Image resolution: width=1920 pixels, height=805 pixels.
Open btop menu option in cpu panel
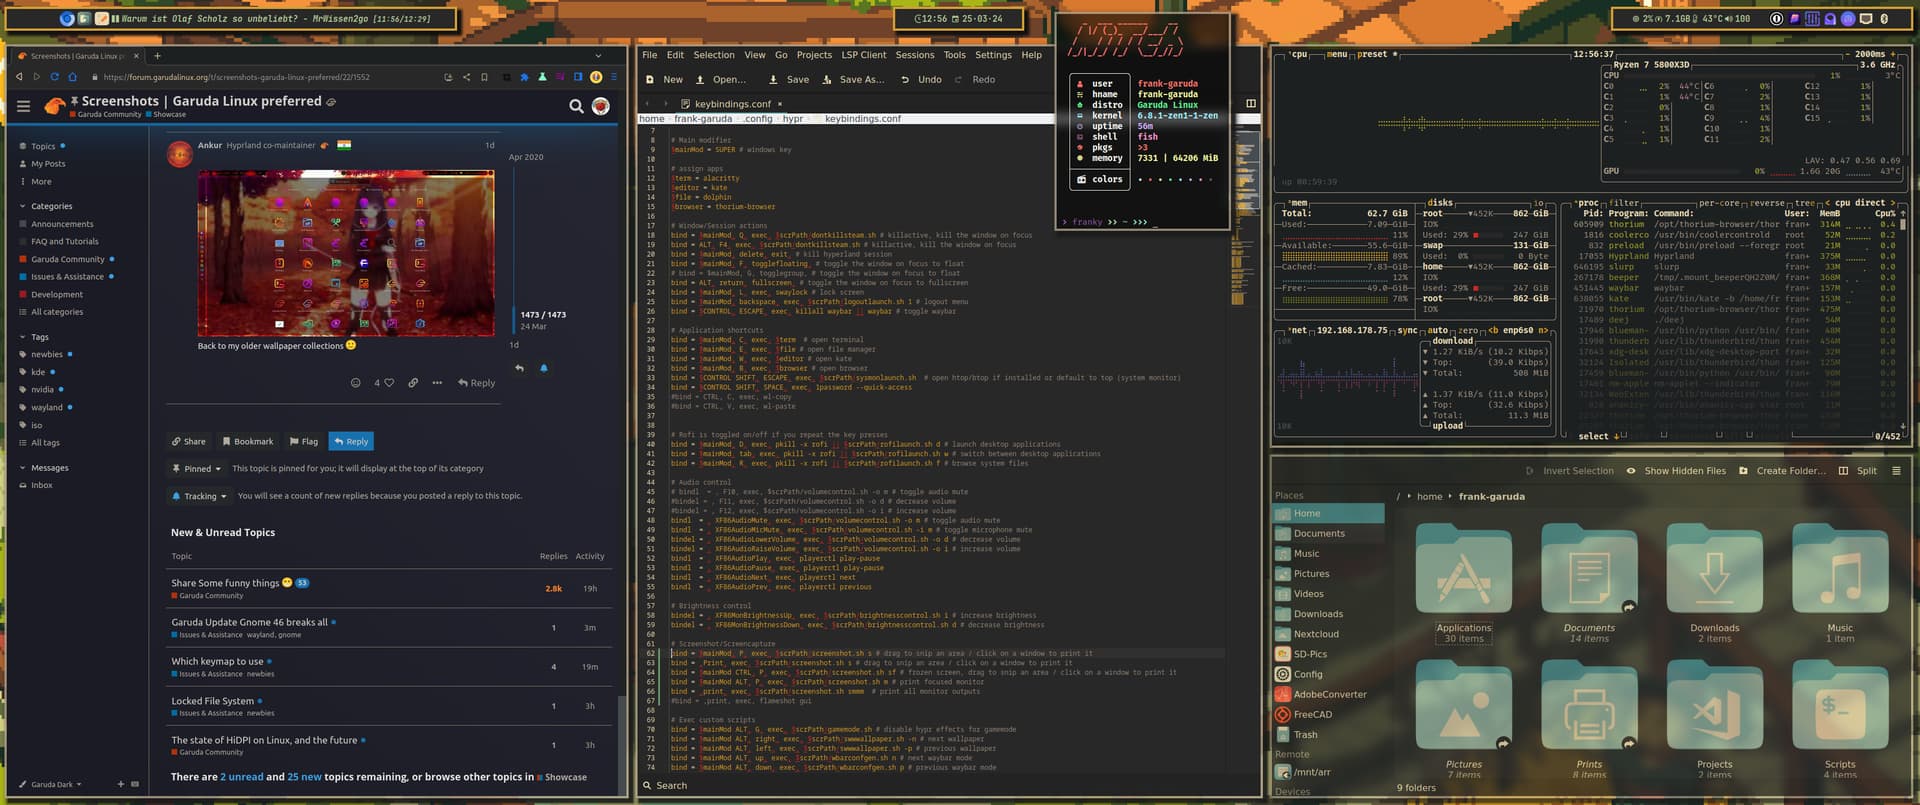point(1337,54)
